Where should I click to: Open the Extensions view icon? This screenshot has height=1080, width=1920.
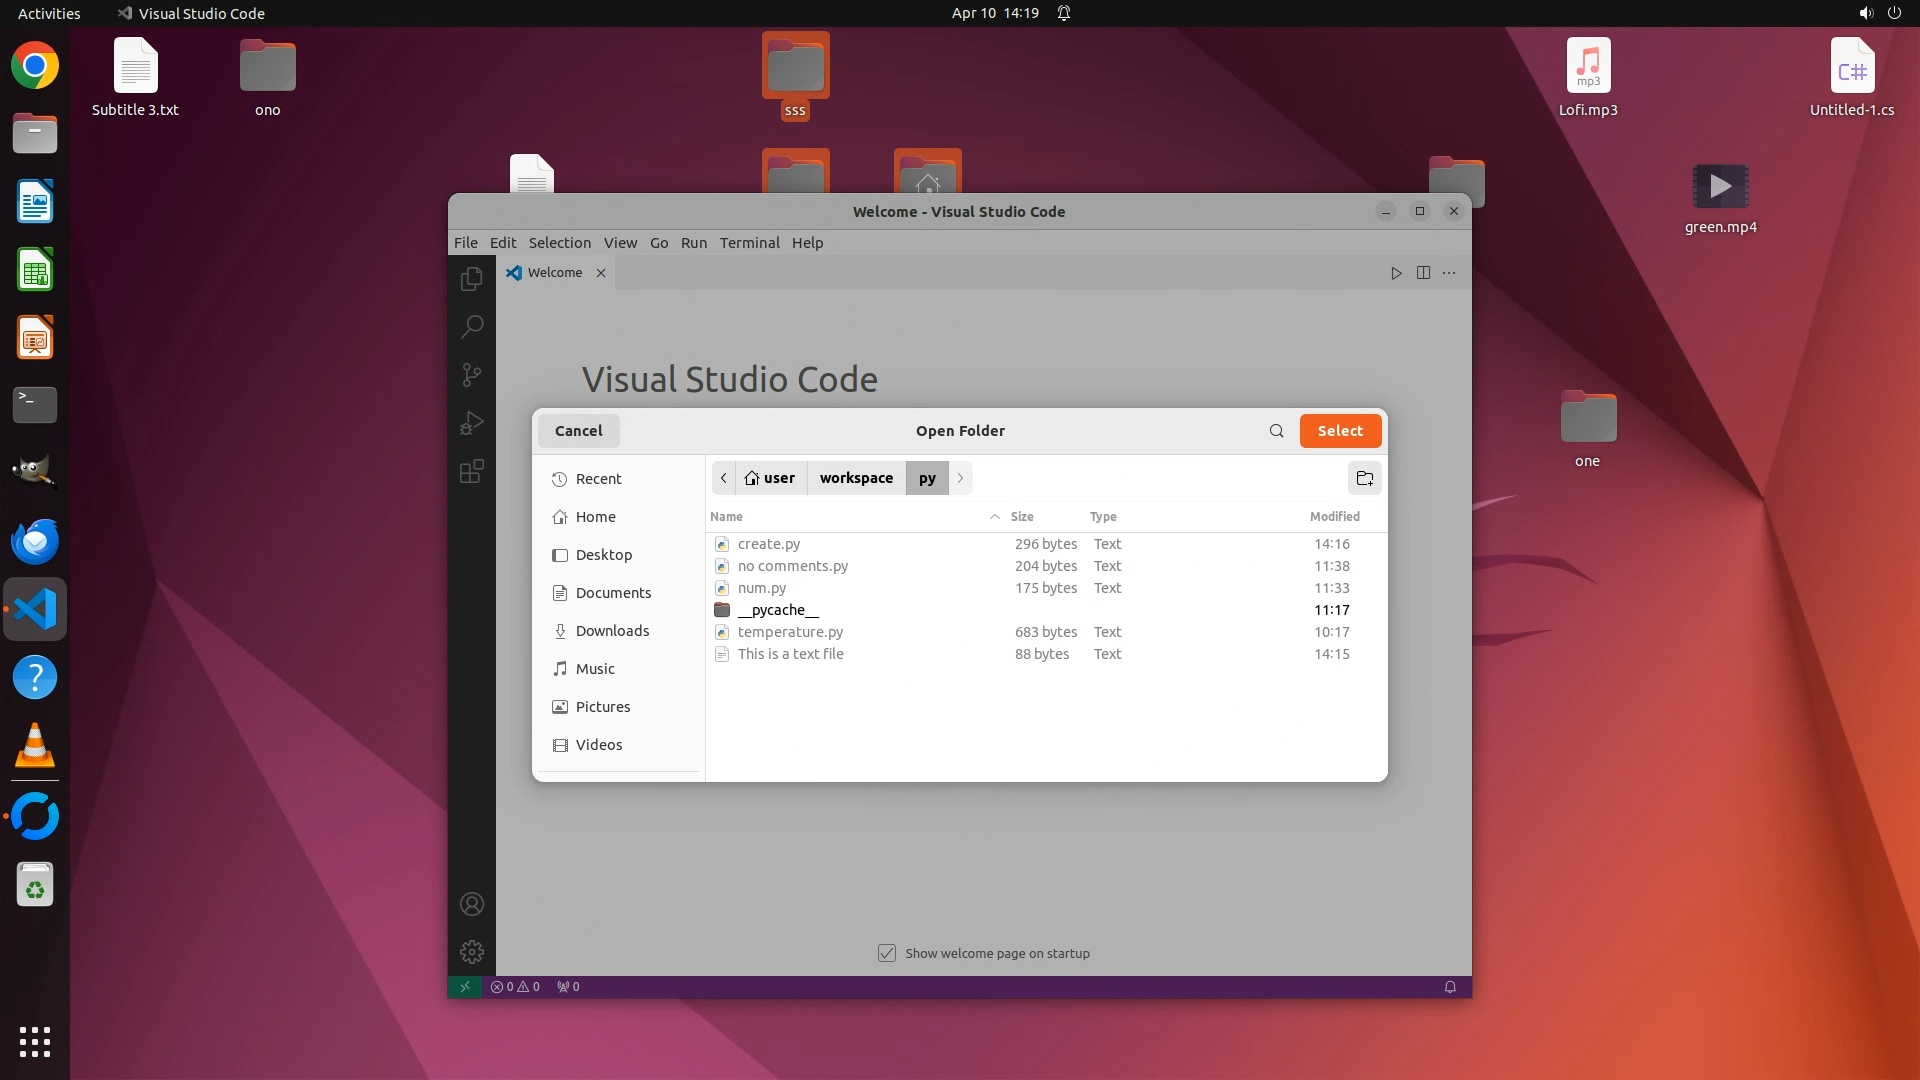pyautogui.click(x=471, y=471)
